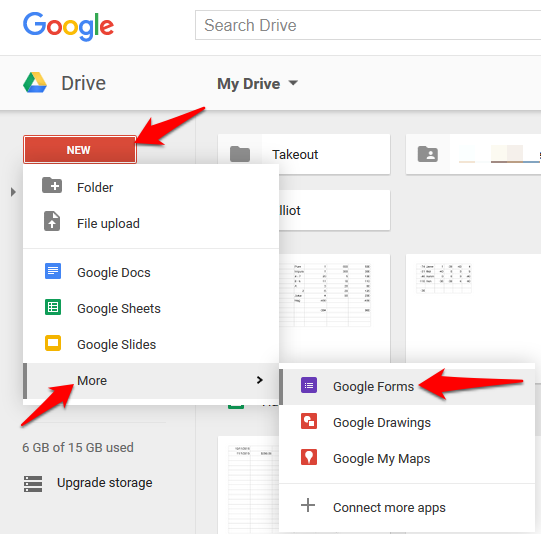Screen dimensions: 541x534
Task: Click the Takeout folder icon
Action: coord(240,154)
